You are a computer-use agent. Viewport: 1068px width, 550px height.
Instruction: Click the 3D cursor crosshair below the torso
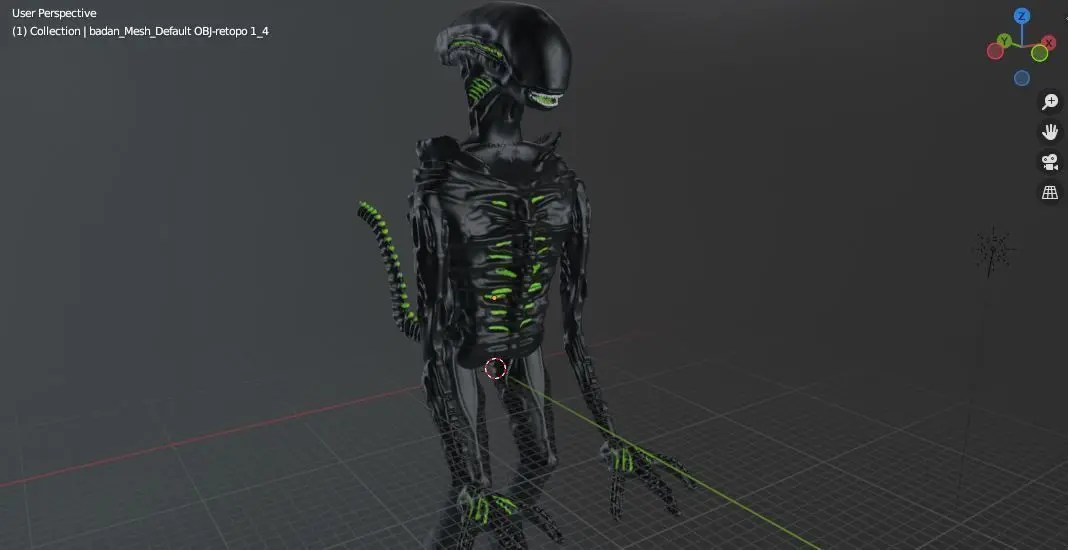point(495,369)
